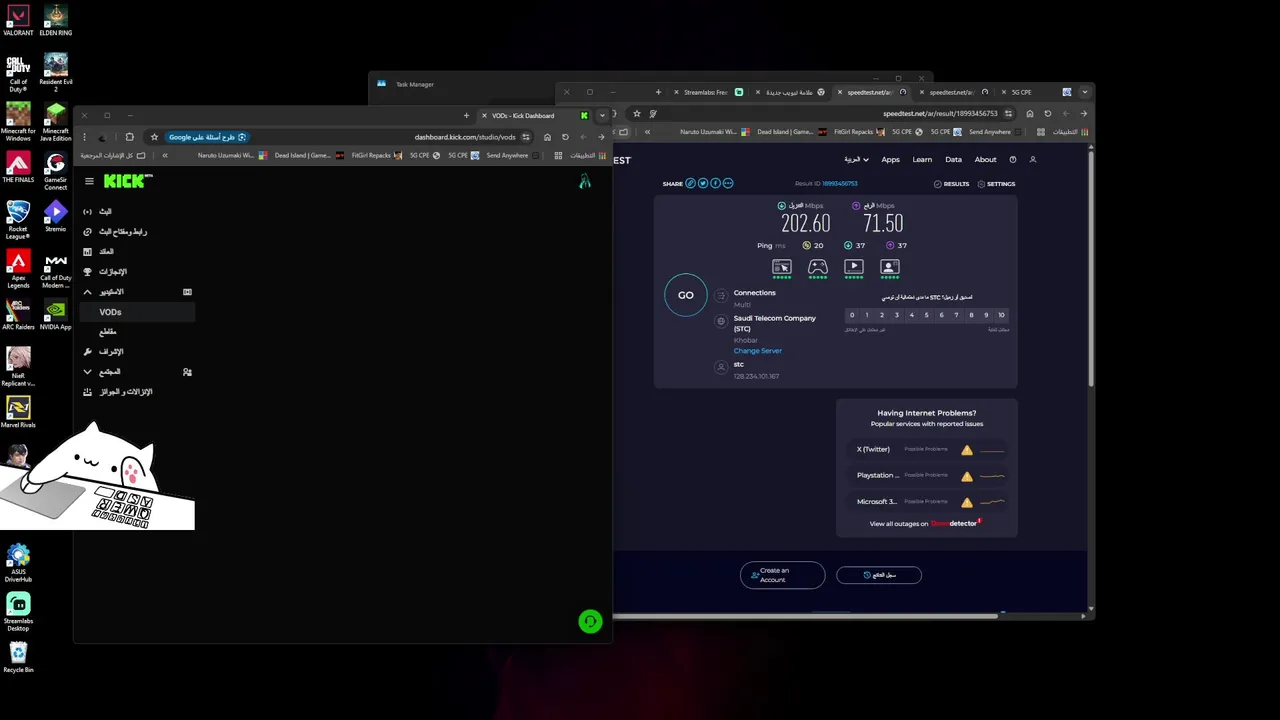The width and height of the screenshot is (1280, 720).
Task: Click the green KICK logo
Action: 128,181
